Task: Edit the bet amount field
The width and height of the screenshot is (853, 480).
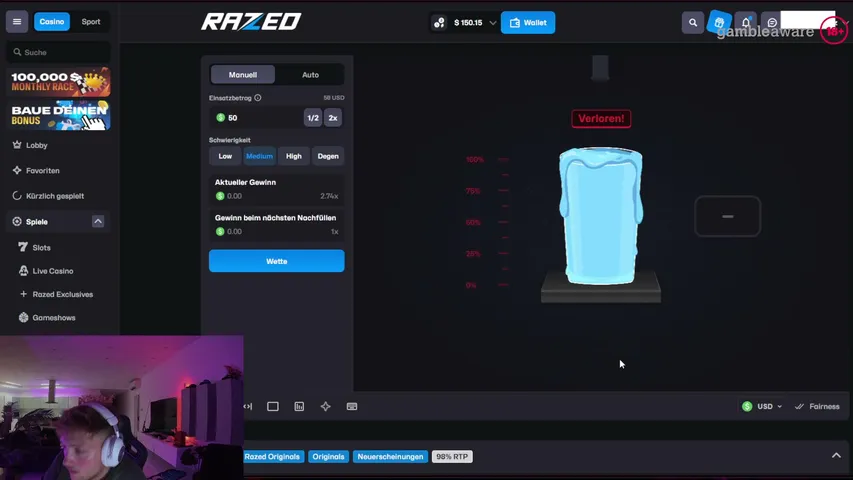Action: point(257,118)
